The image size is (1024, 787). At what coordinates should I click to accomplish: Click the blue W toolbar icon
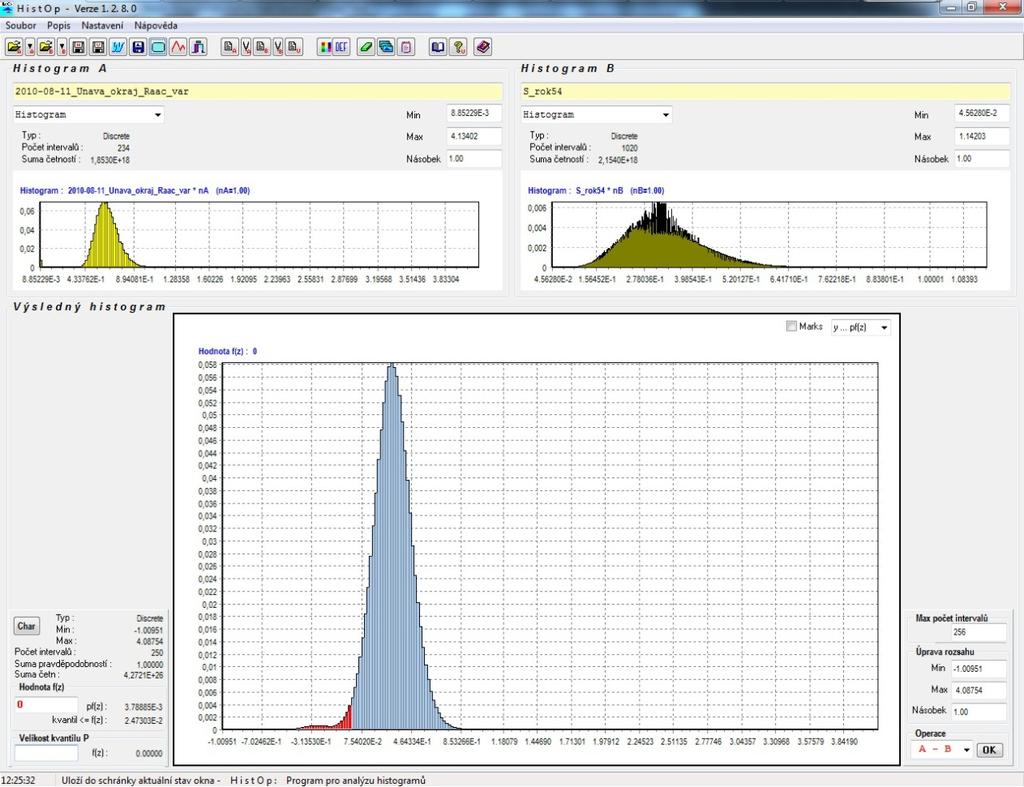tap(118, 47)
